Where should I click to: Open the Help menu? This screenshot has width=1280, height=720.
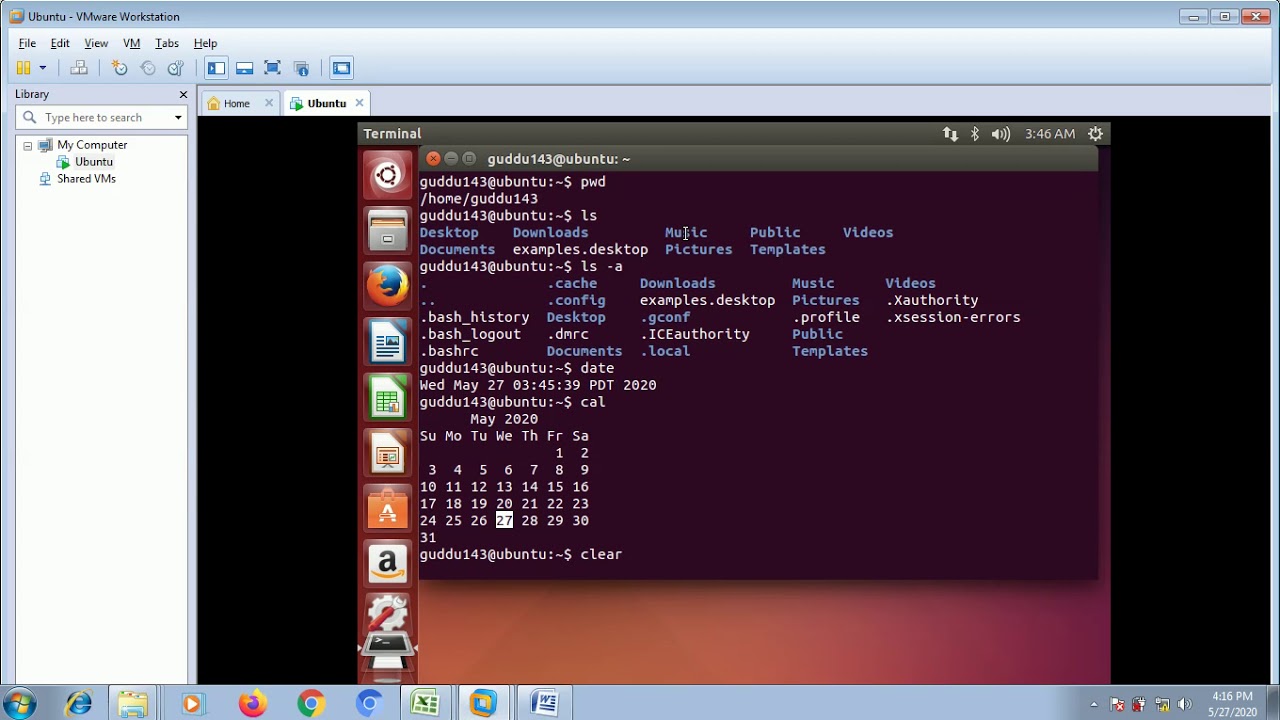[x=205, y=43]
